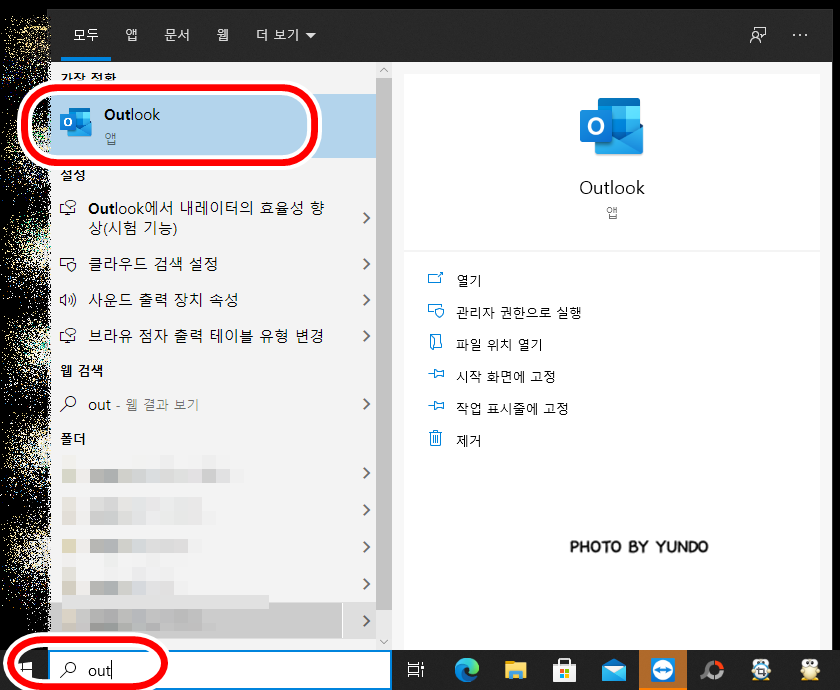Image resolution: width=840 pixels, height=690 pixels.
Task: Click the pin icon for 작업 표시줄에 고정
Action: pos(436,406)
